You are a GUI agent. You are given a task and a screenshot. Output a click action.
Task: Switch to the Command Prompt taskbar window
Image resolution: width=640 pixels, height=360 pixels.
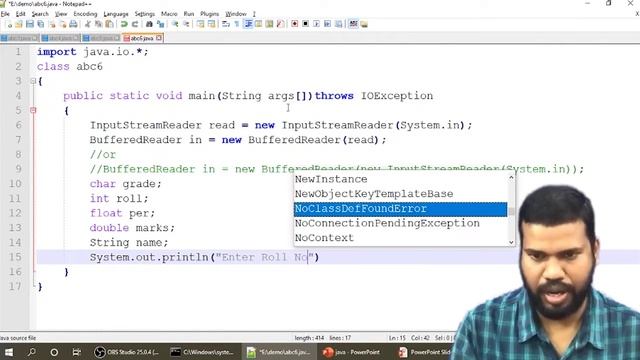point(203,352)
